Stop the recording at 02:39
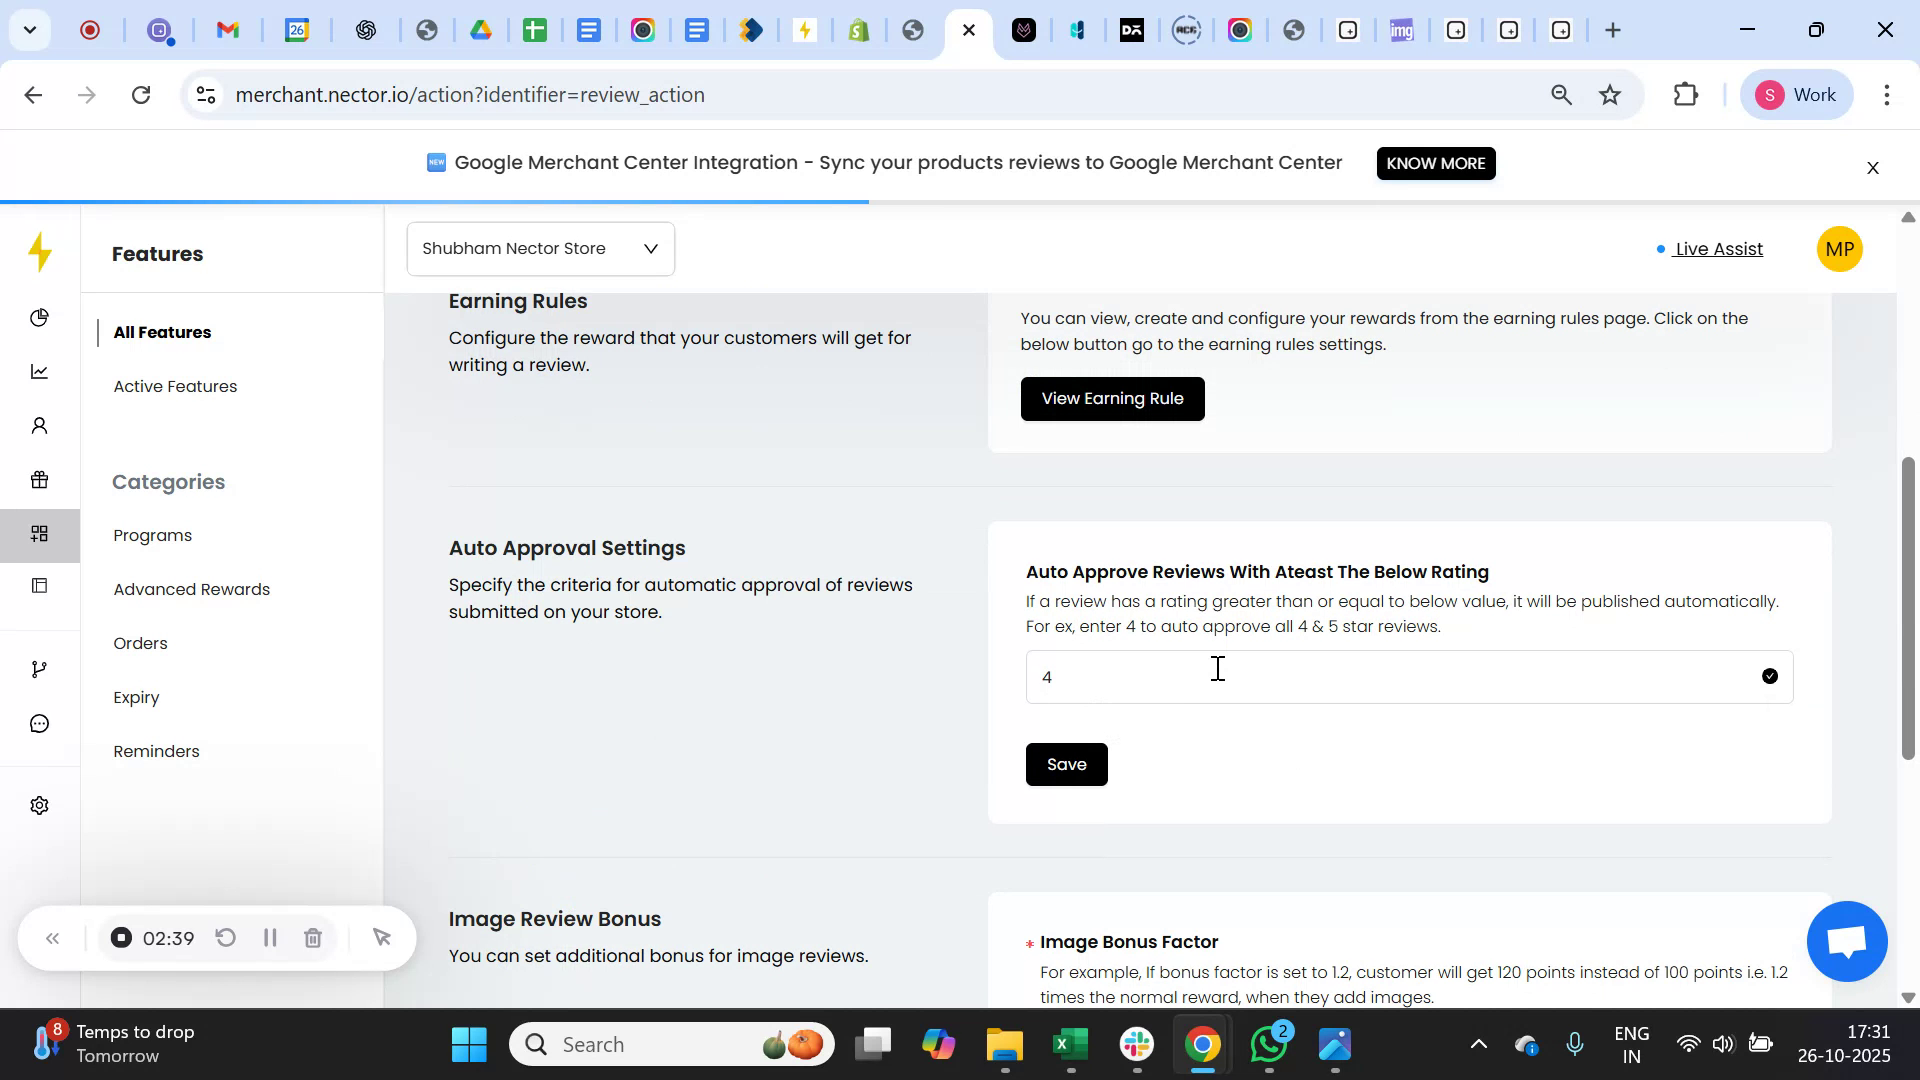 [x=121, y=937]
